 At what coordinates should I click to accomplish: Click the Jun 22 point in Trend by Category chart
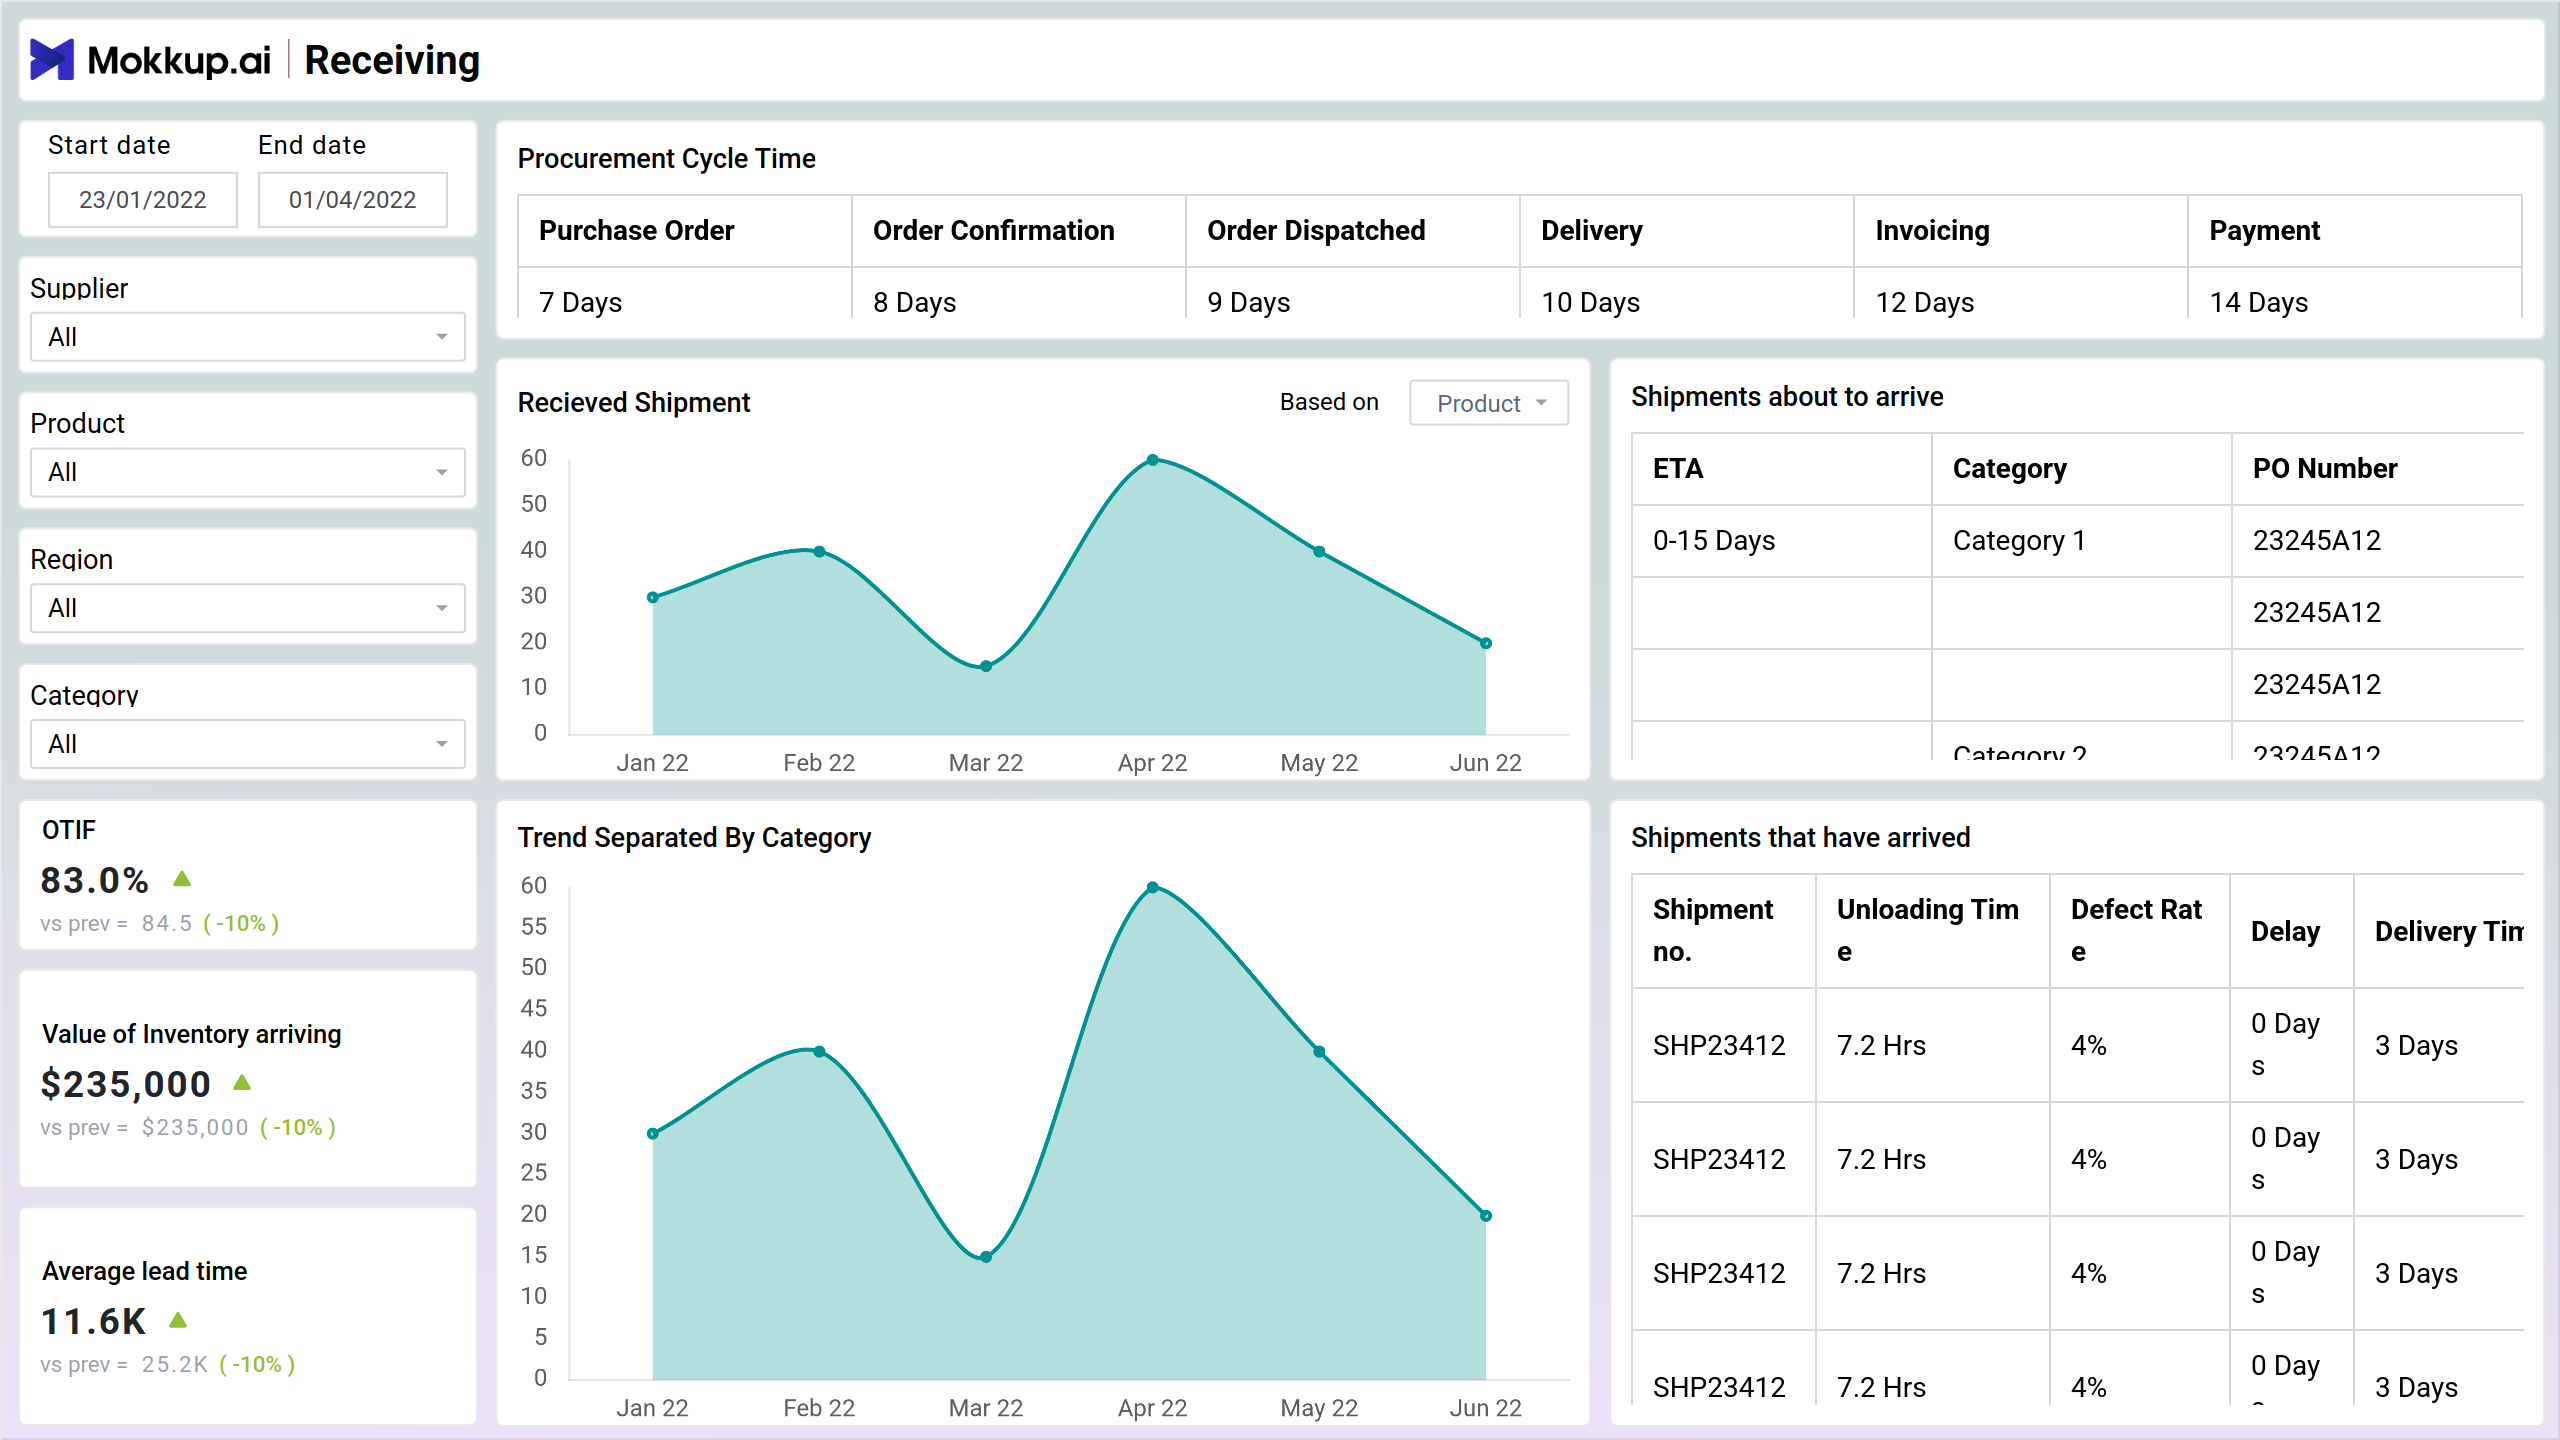[1486, 1216]
